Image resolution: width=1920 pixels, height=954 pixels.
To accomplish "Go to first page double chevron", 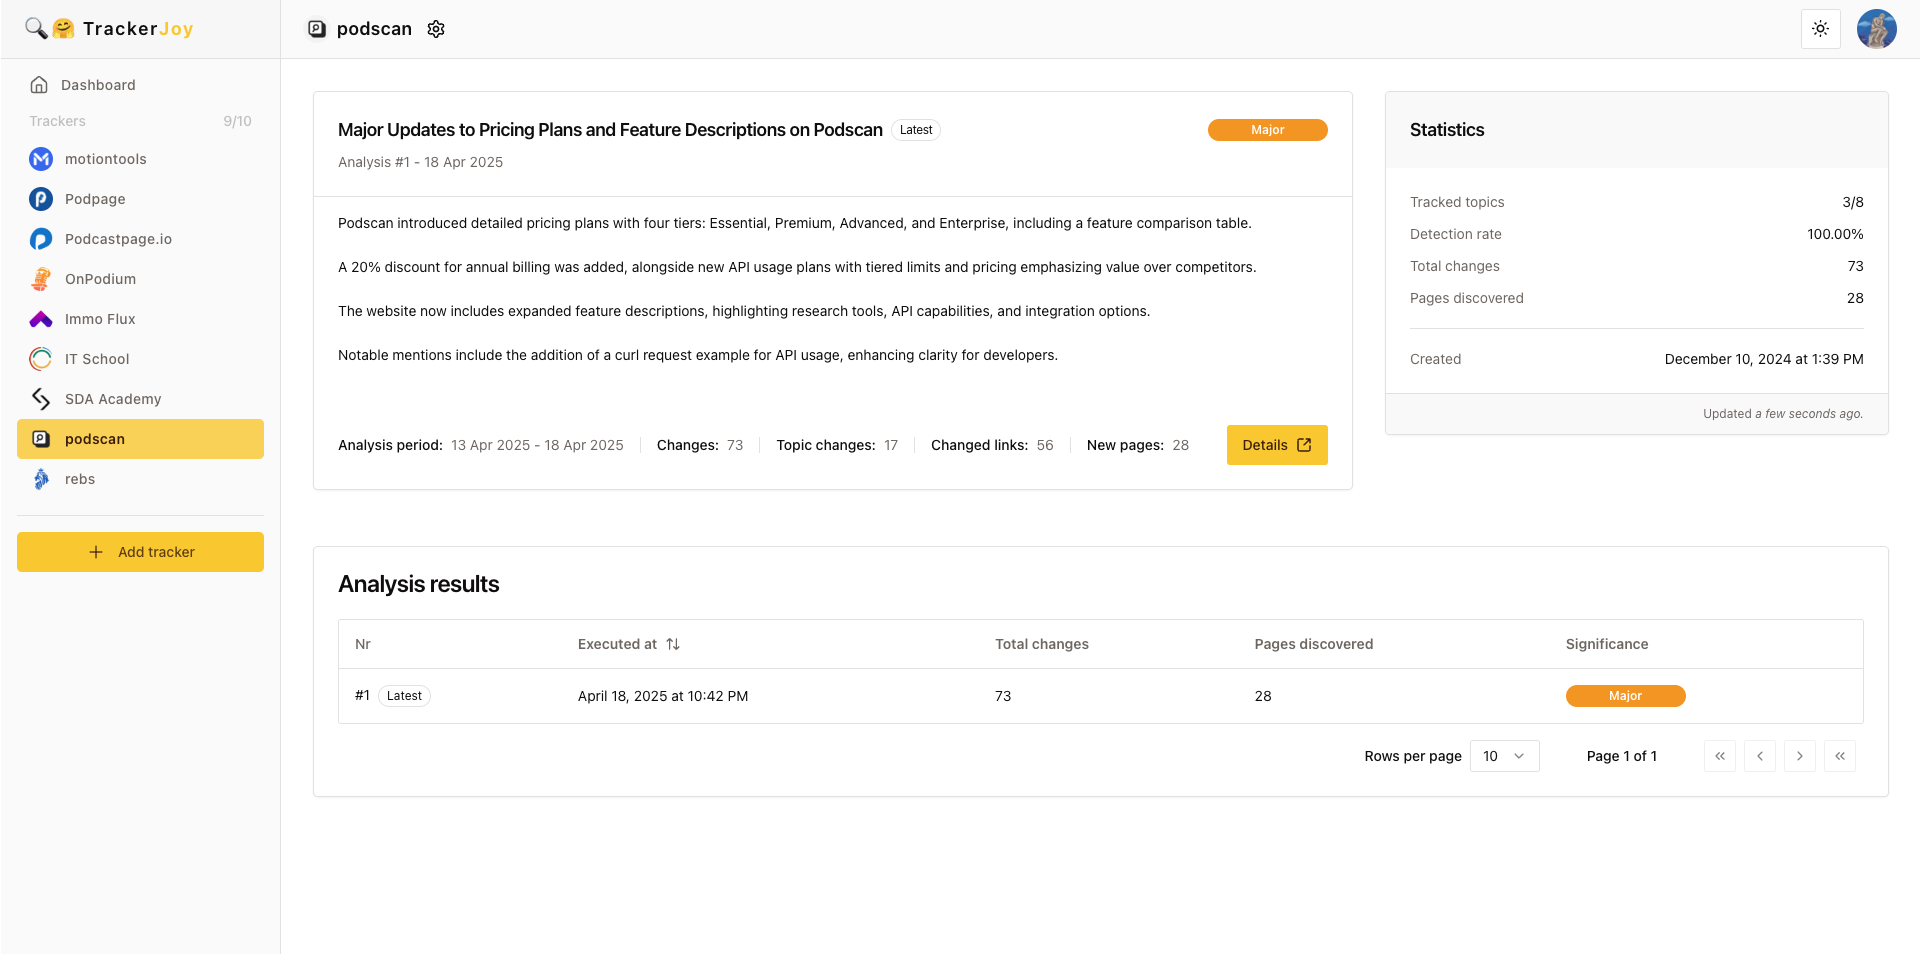I will click(1720, 756).
